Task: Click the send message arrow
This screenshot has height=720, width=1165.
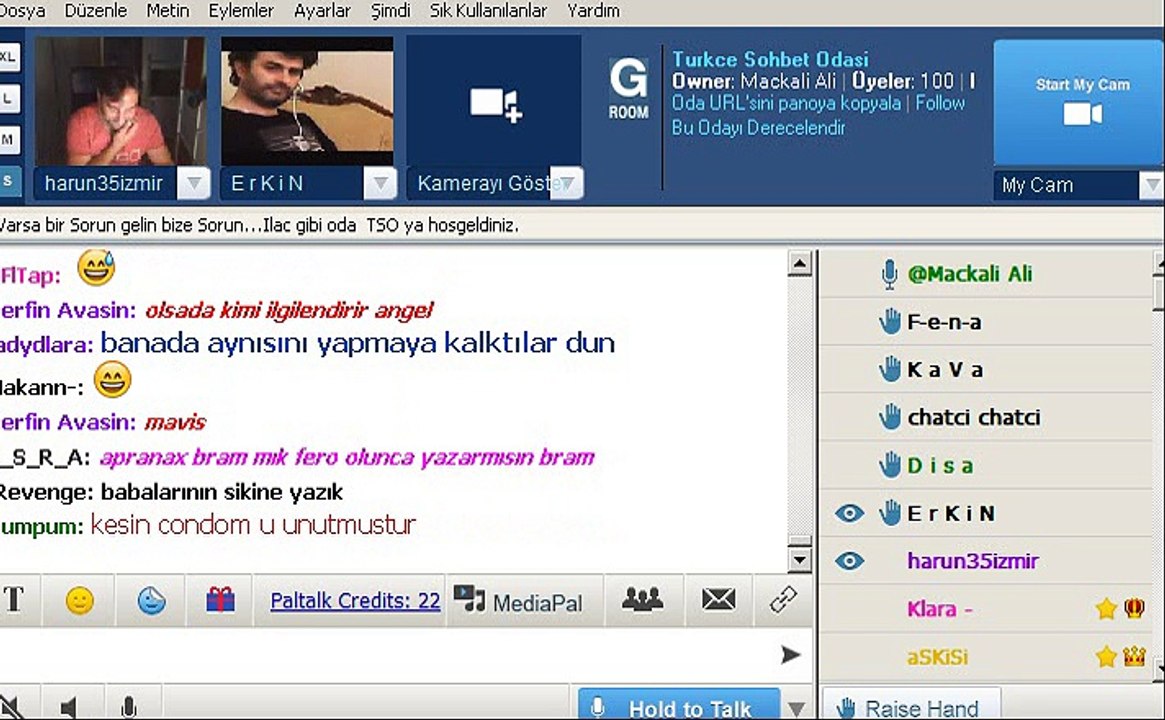Action: click(791, 655)
